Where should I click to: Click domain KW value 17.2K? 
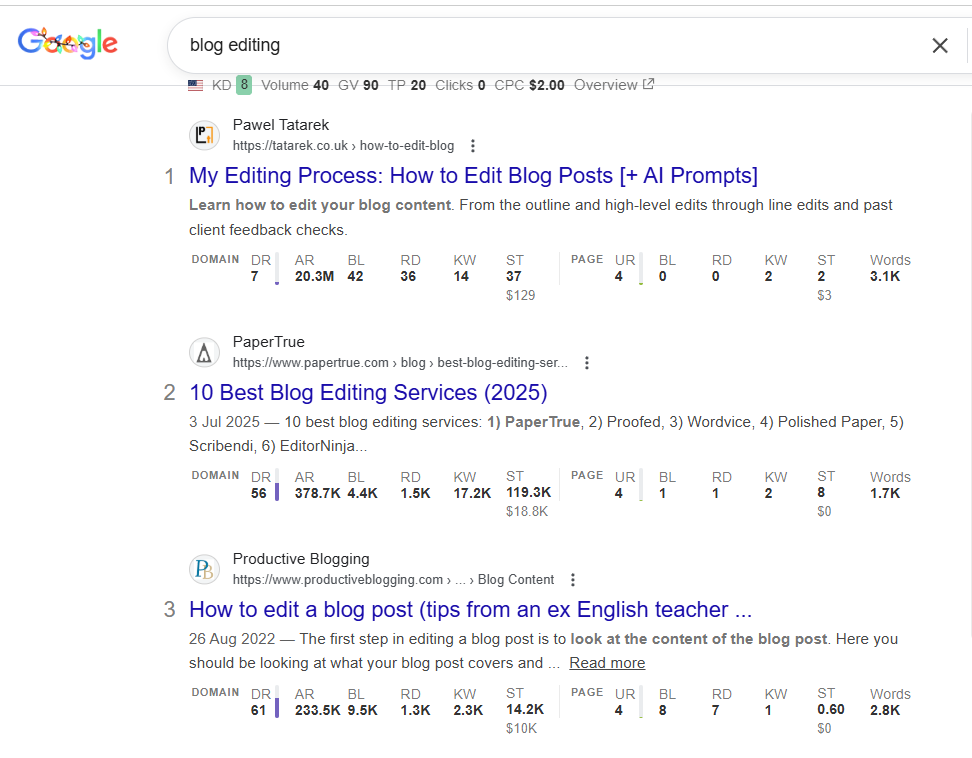[472, 493]
